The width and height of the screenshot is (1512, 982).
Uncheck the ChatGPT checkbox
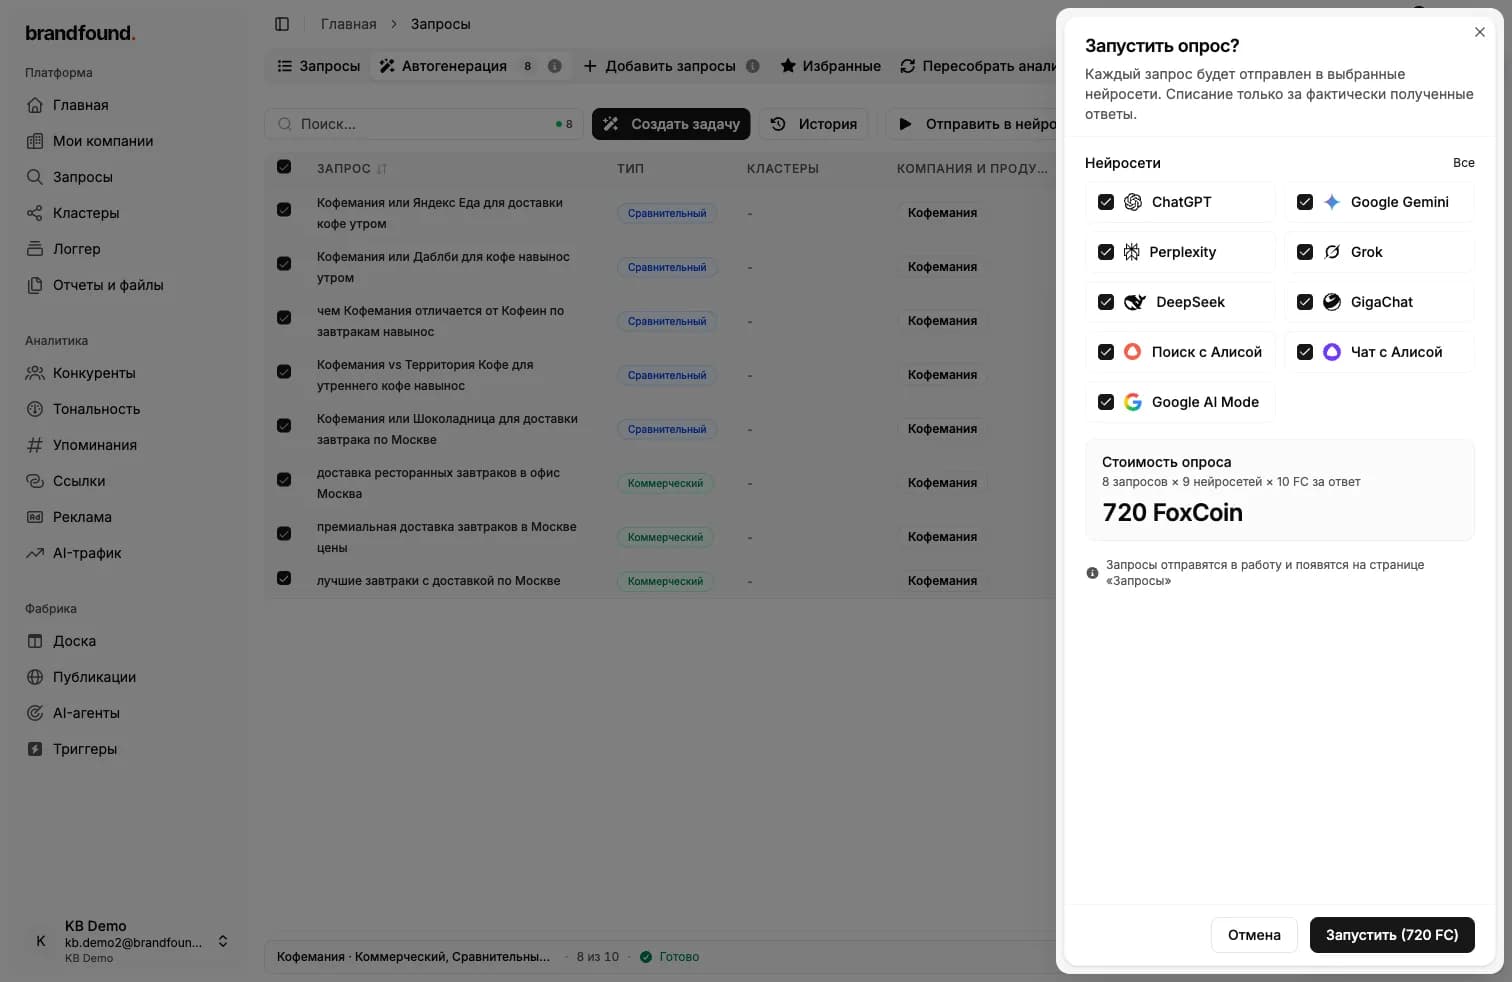1106,202
